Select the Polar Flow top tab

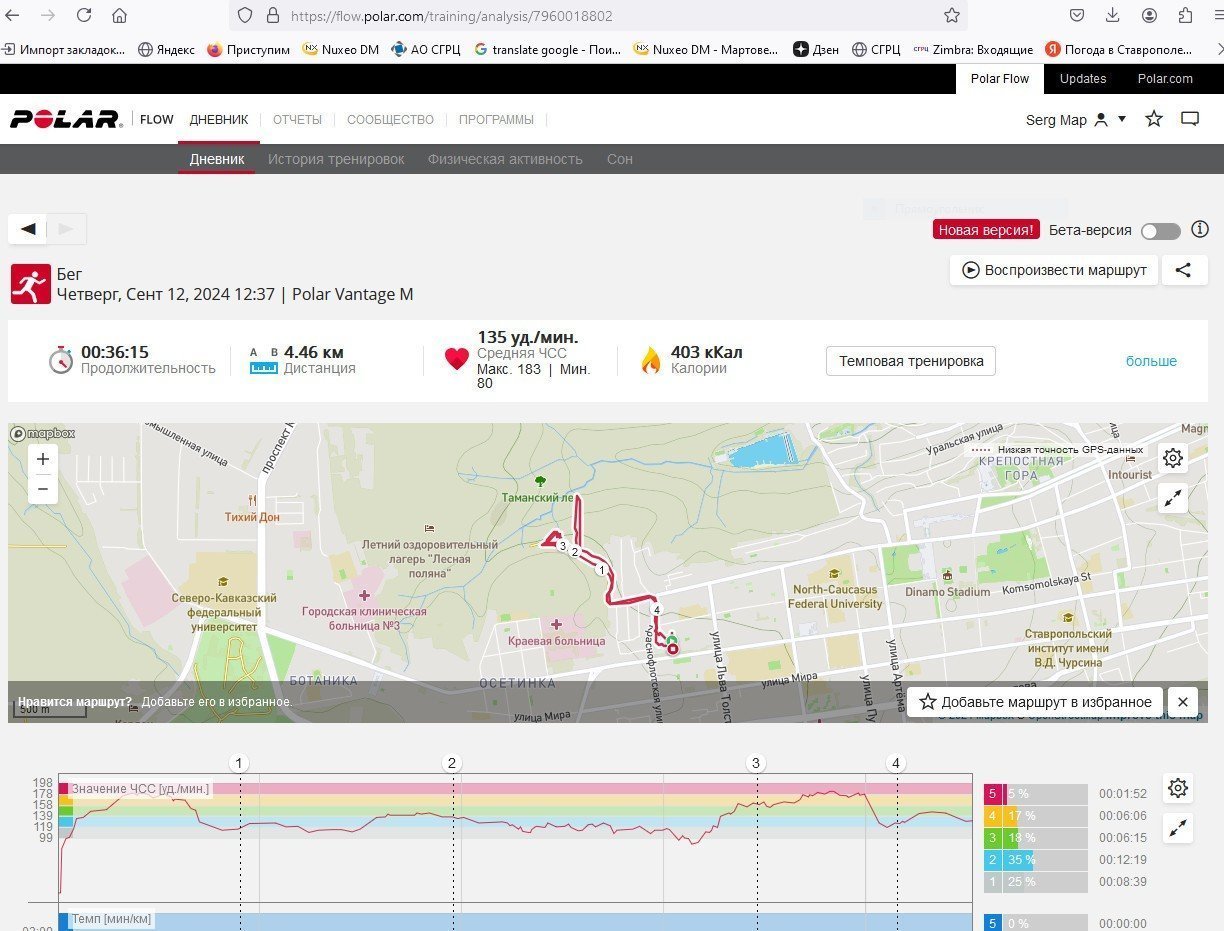point(1000,78)
